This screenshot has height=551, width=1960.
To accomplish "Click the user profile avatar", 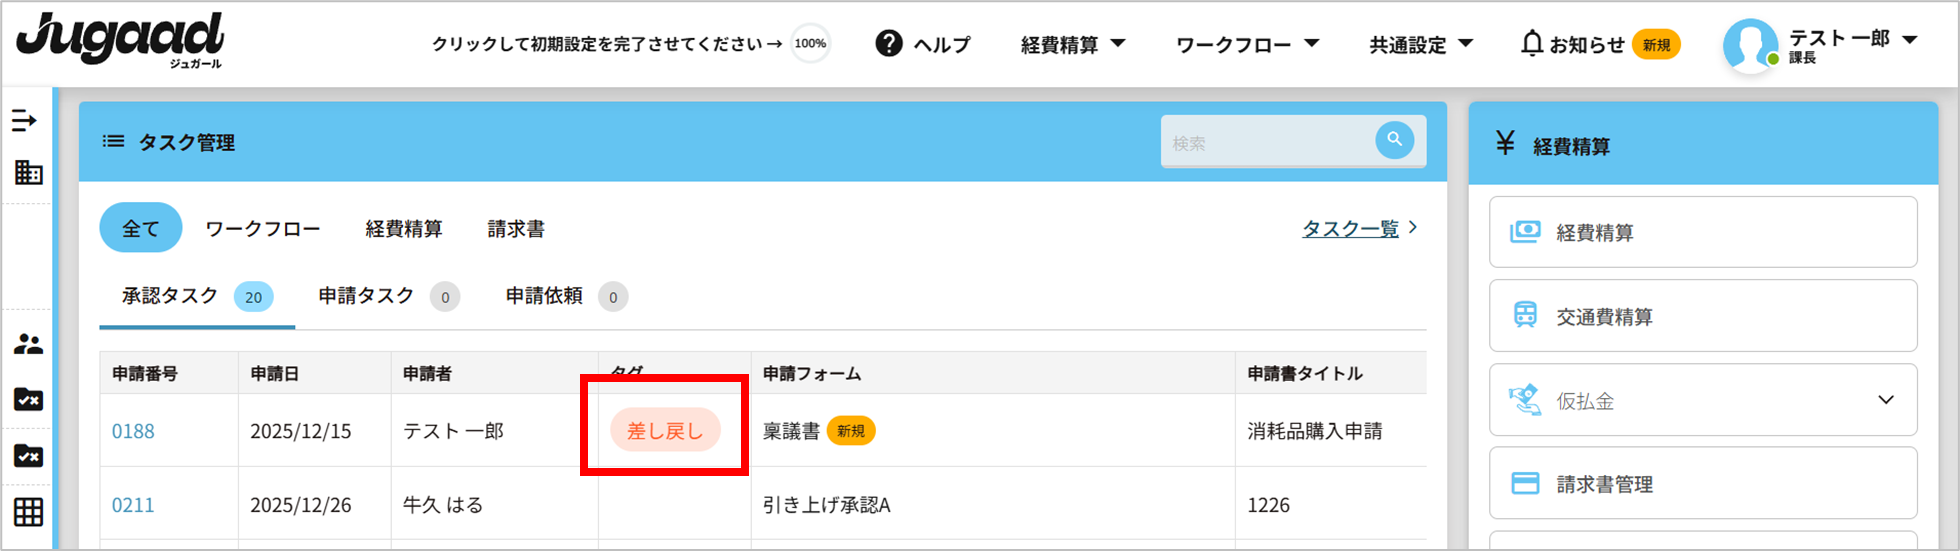I will [1749, 45].
